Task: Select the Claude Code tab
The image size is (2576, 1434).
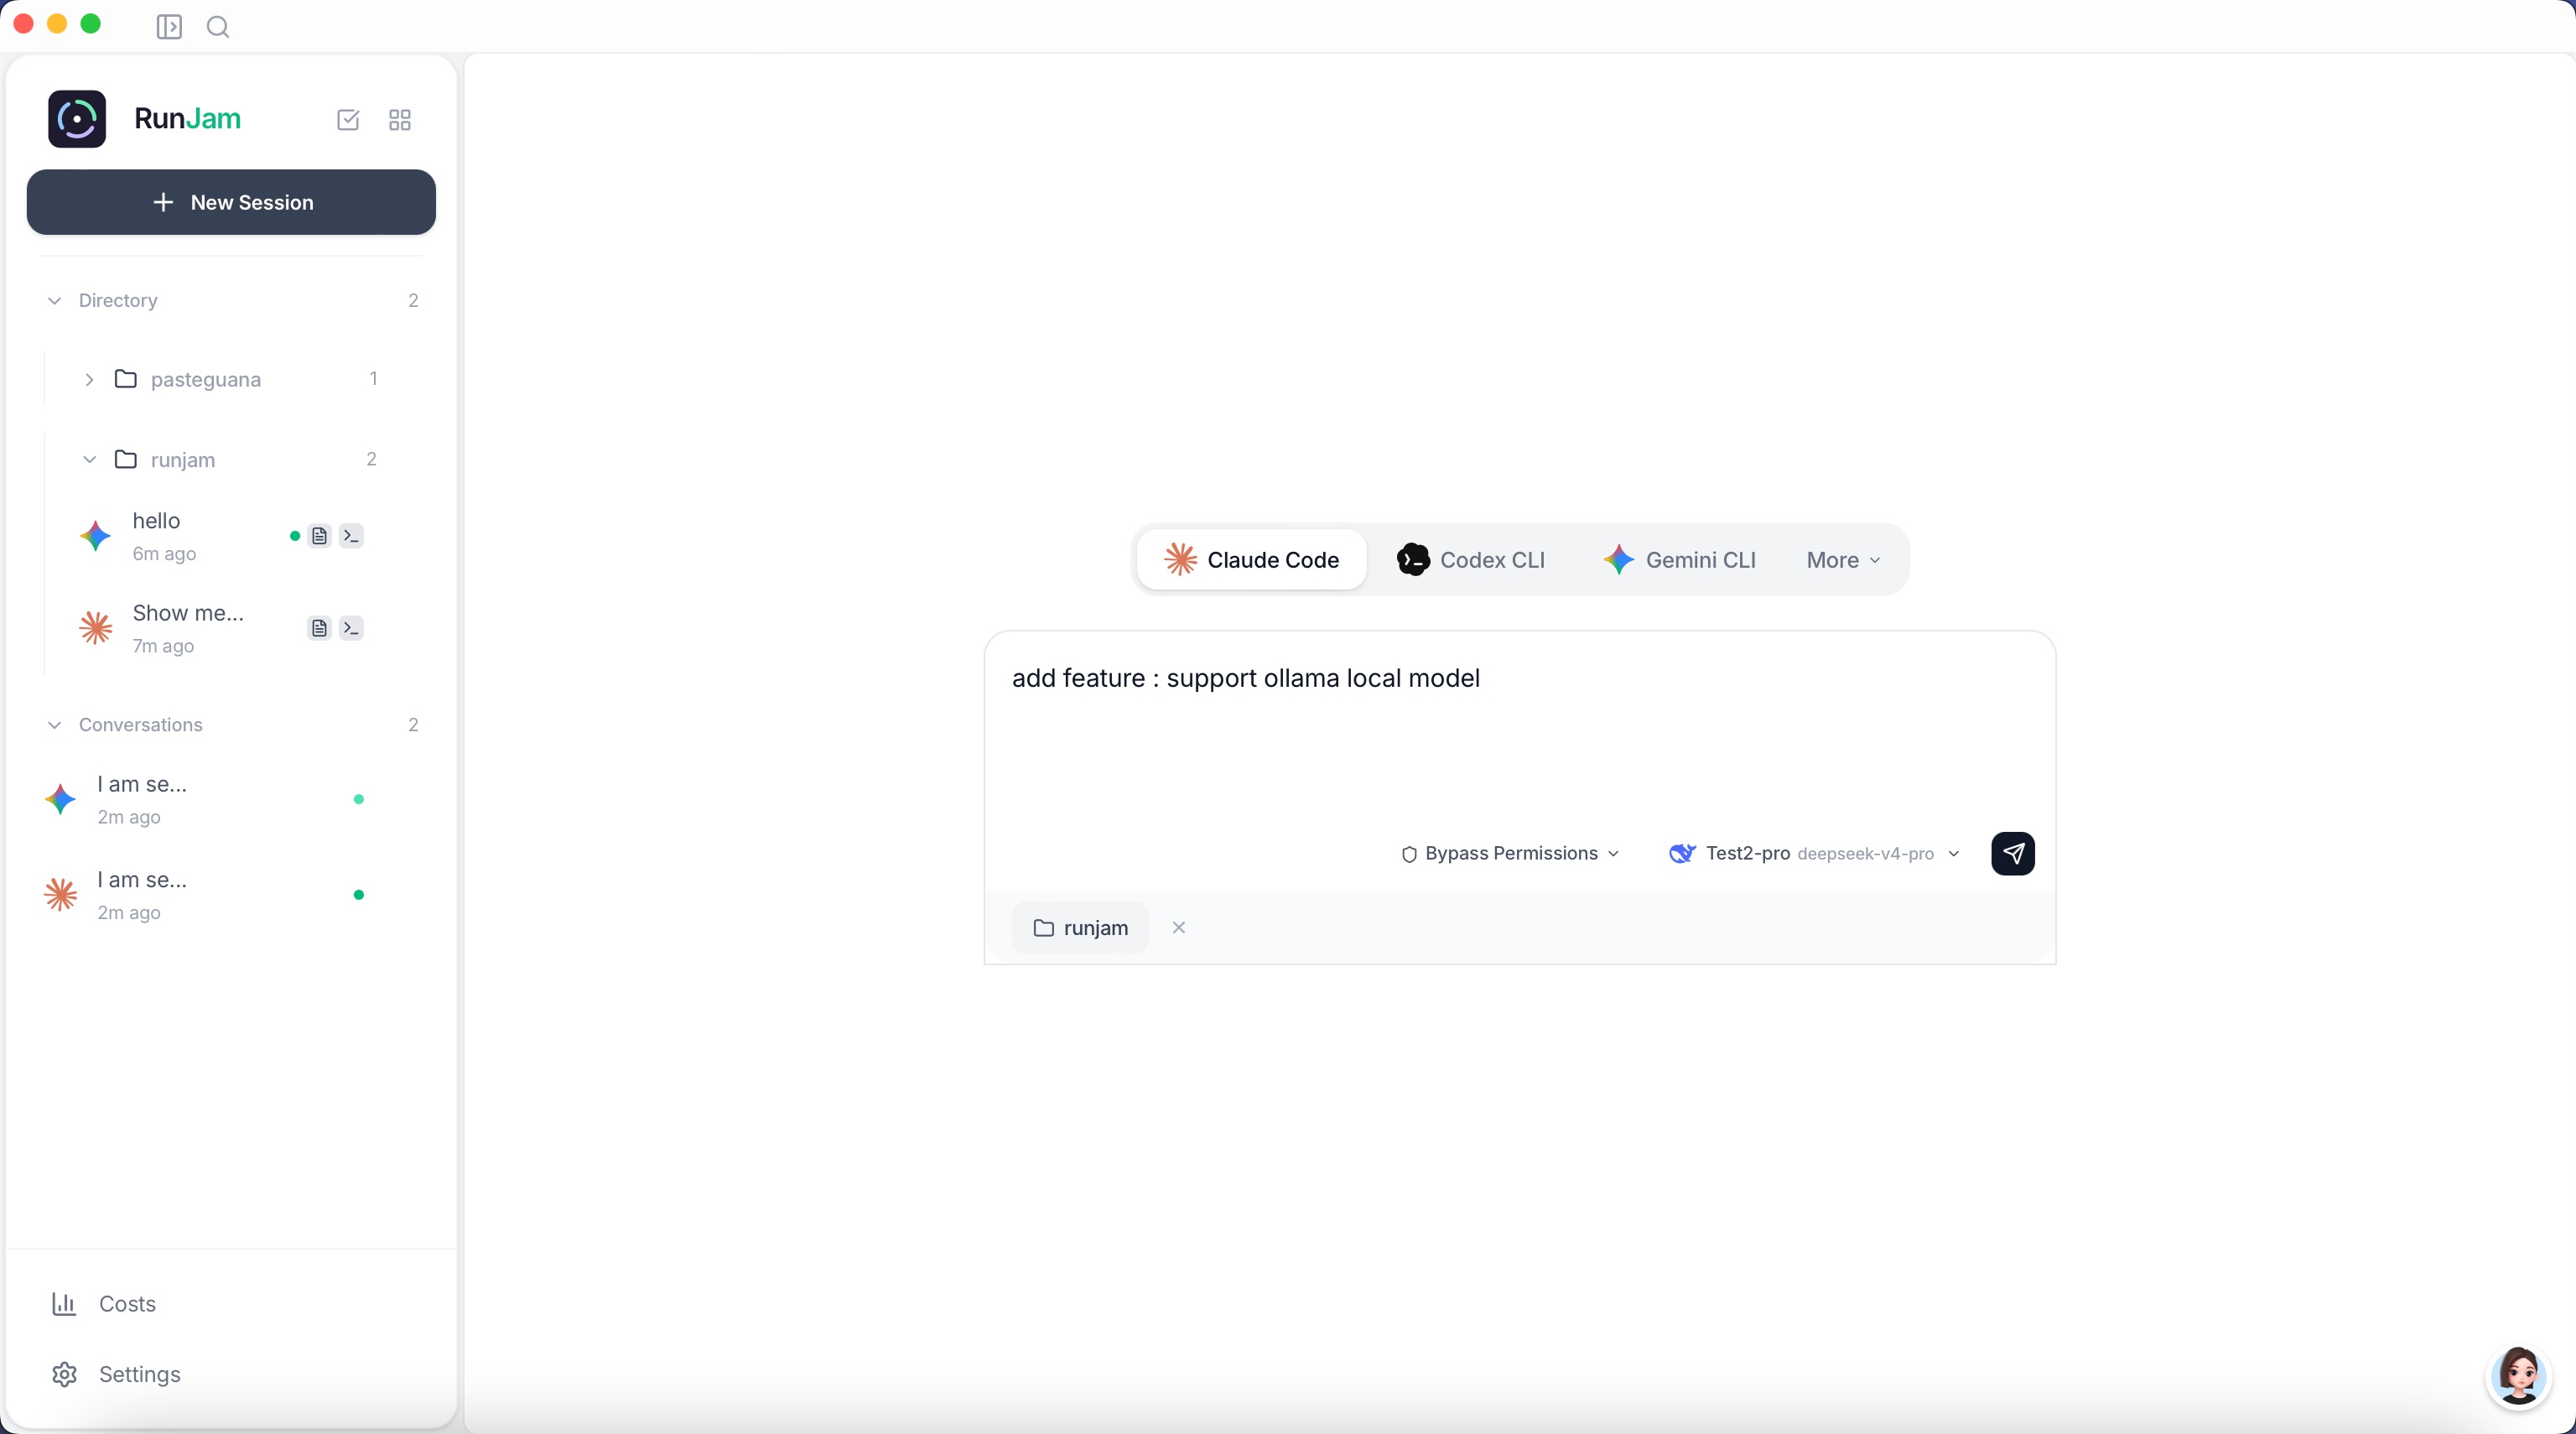Action: click(1251, 560)
